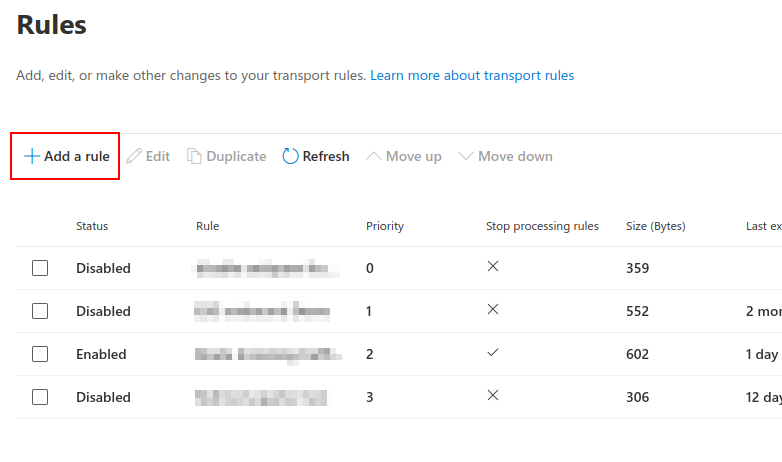Sort by the Priority column header
This screenshot has width=782, height=462.
pos(385,226)
